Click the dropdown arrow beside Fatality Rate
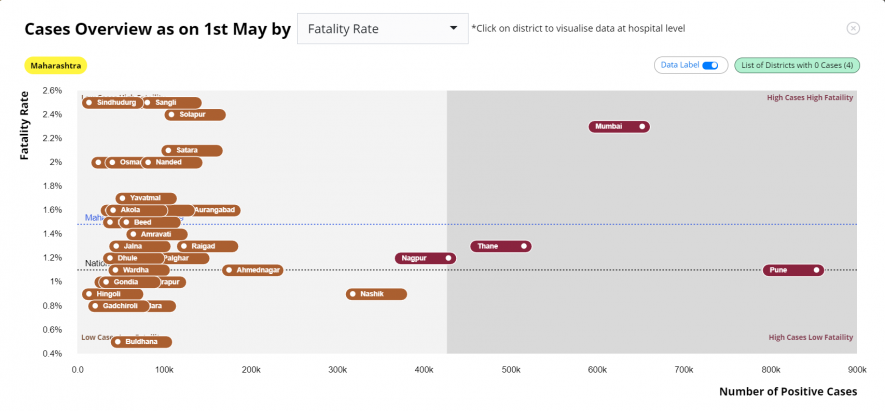 click(454, 28)
